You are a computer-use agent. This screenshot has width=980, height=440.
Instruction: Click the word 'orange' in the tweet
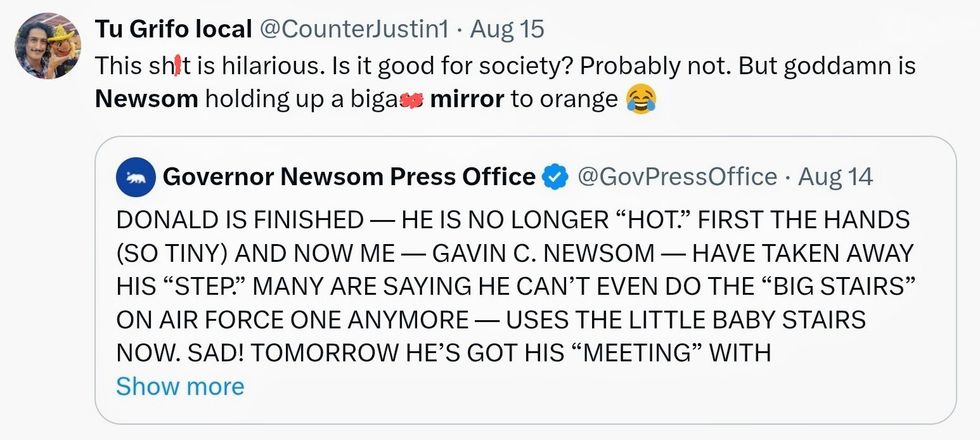tap(581, 100)
